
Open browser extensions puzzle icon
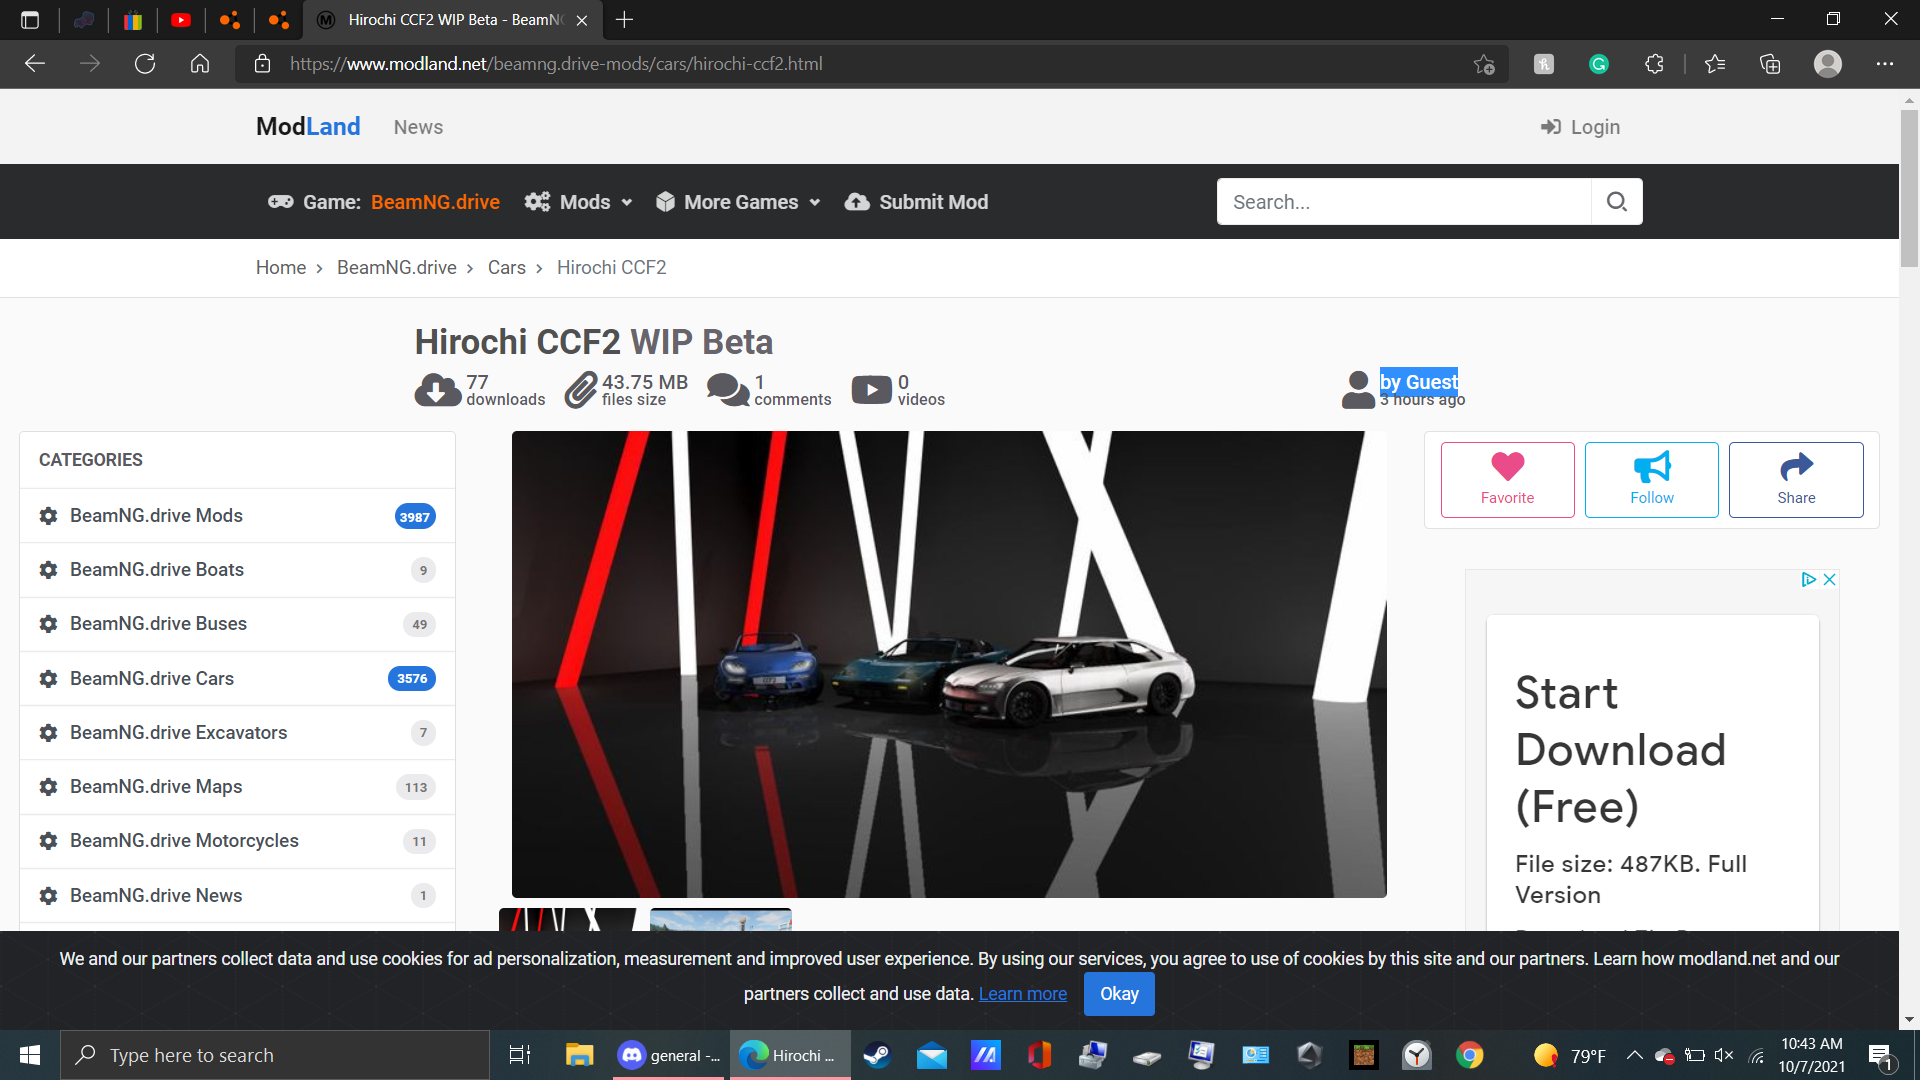pos(1654,64)
